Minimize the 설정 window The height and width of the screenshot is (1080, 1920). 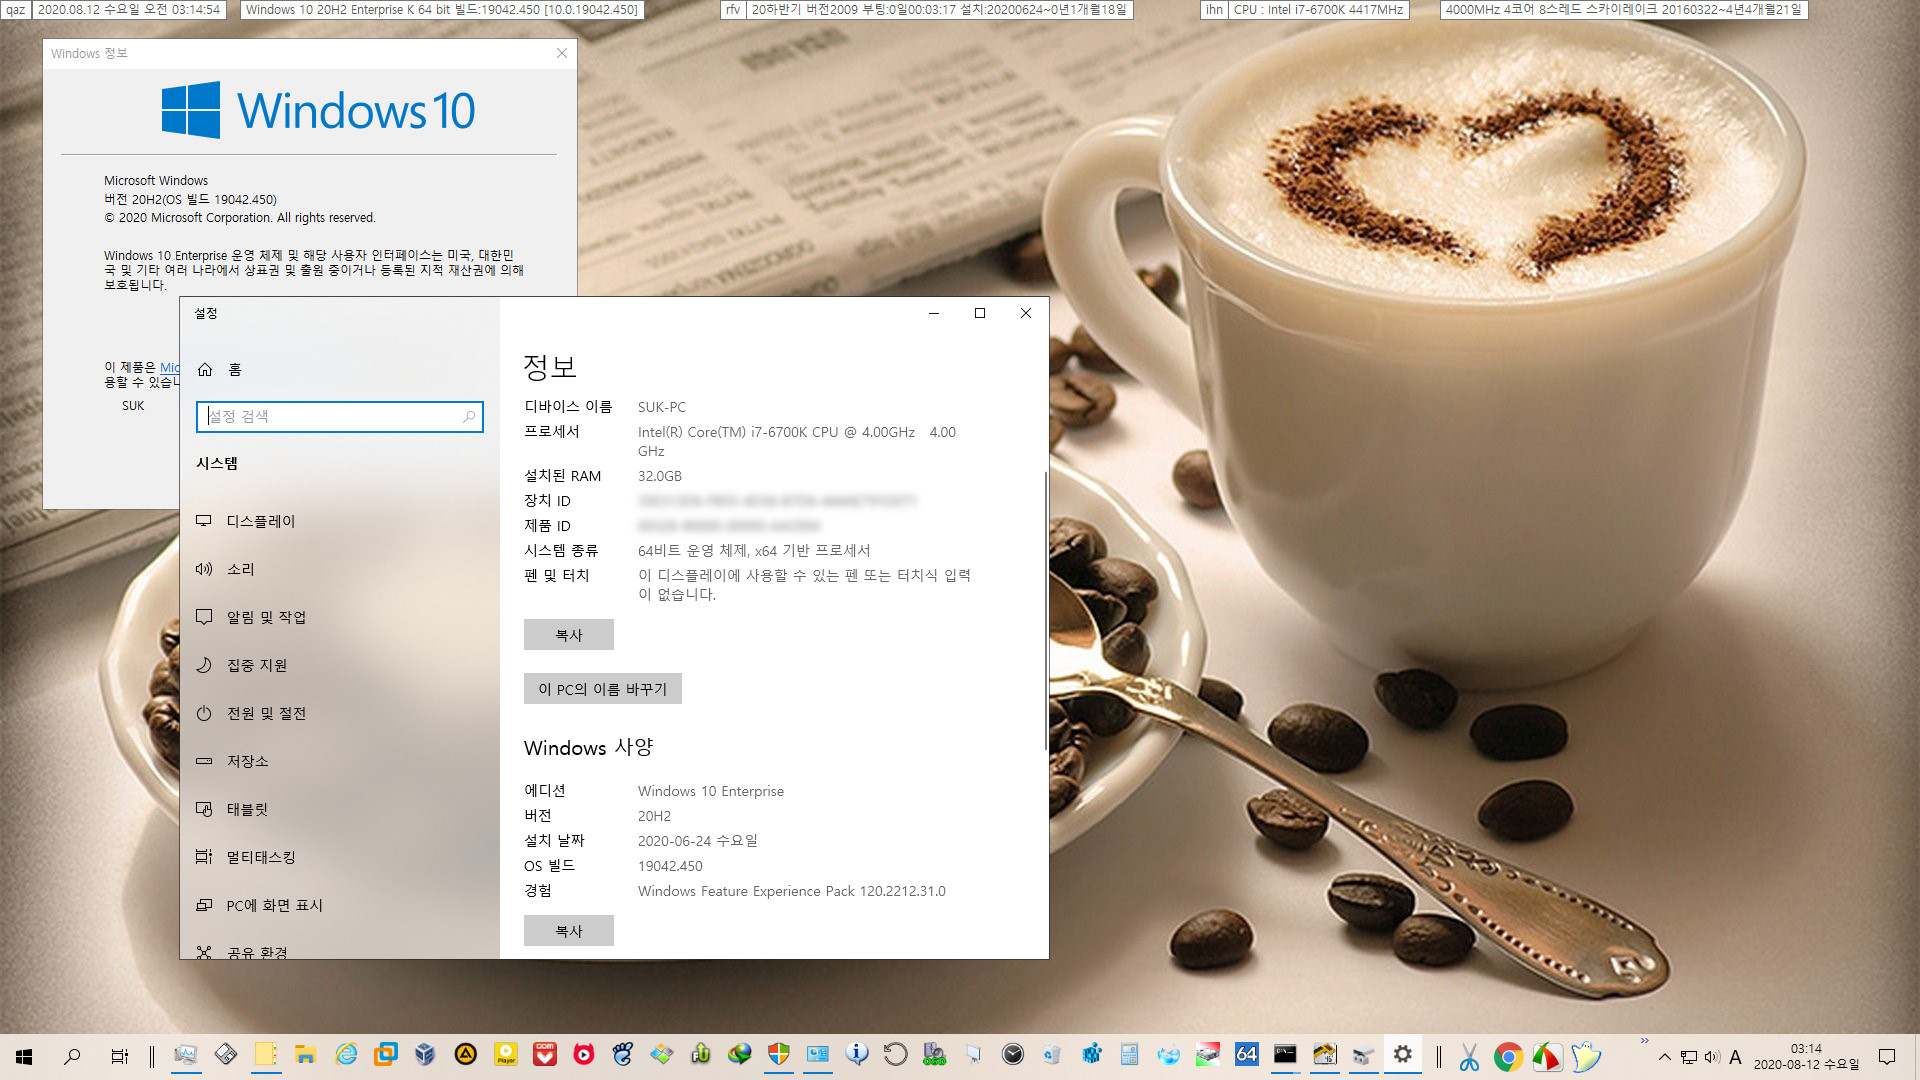pyautogui.click(x=934, y=313)
